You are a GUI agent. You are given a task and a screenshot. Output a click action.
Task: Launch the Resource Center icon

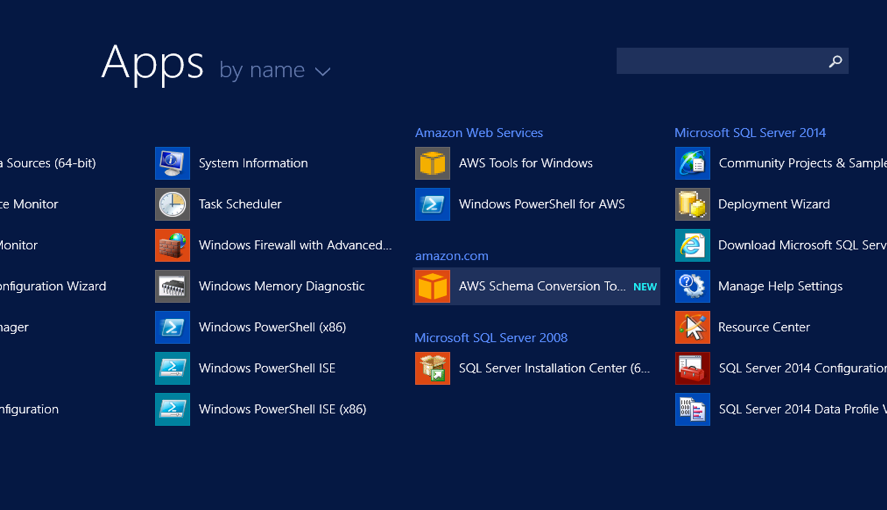[x=692, y=327]
